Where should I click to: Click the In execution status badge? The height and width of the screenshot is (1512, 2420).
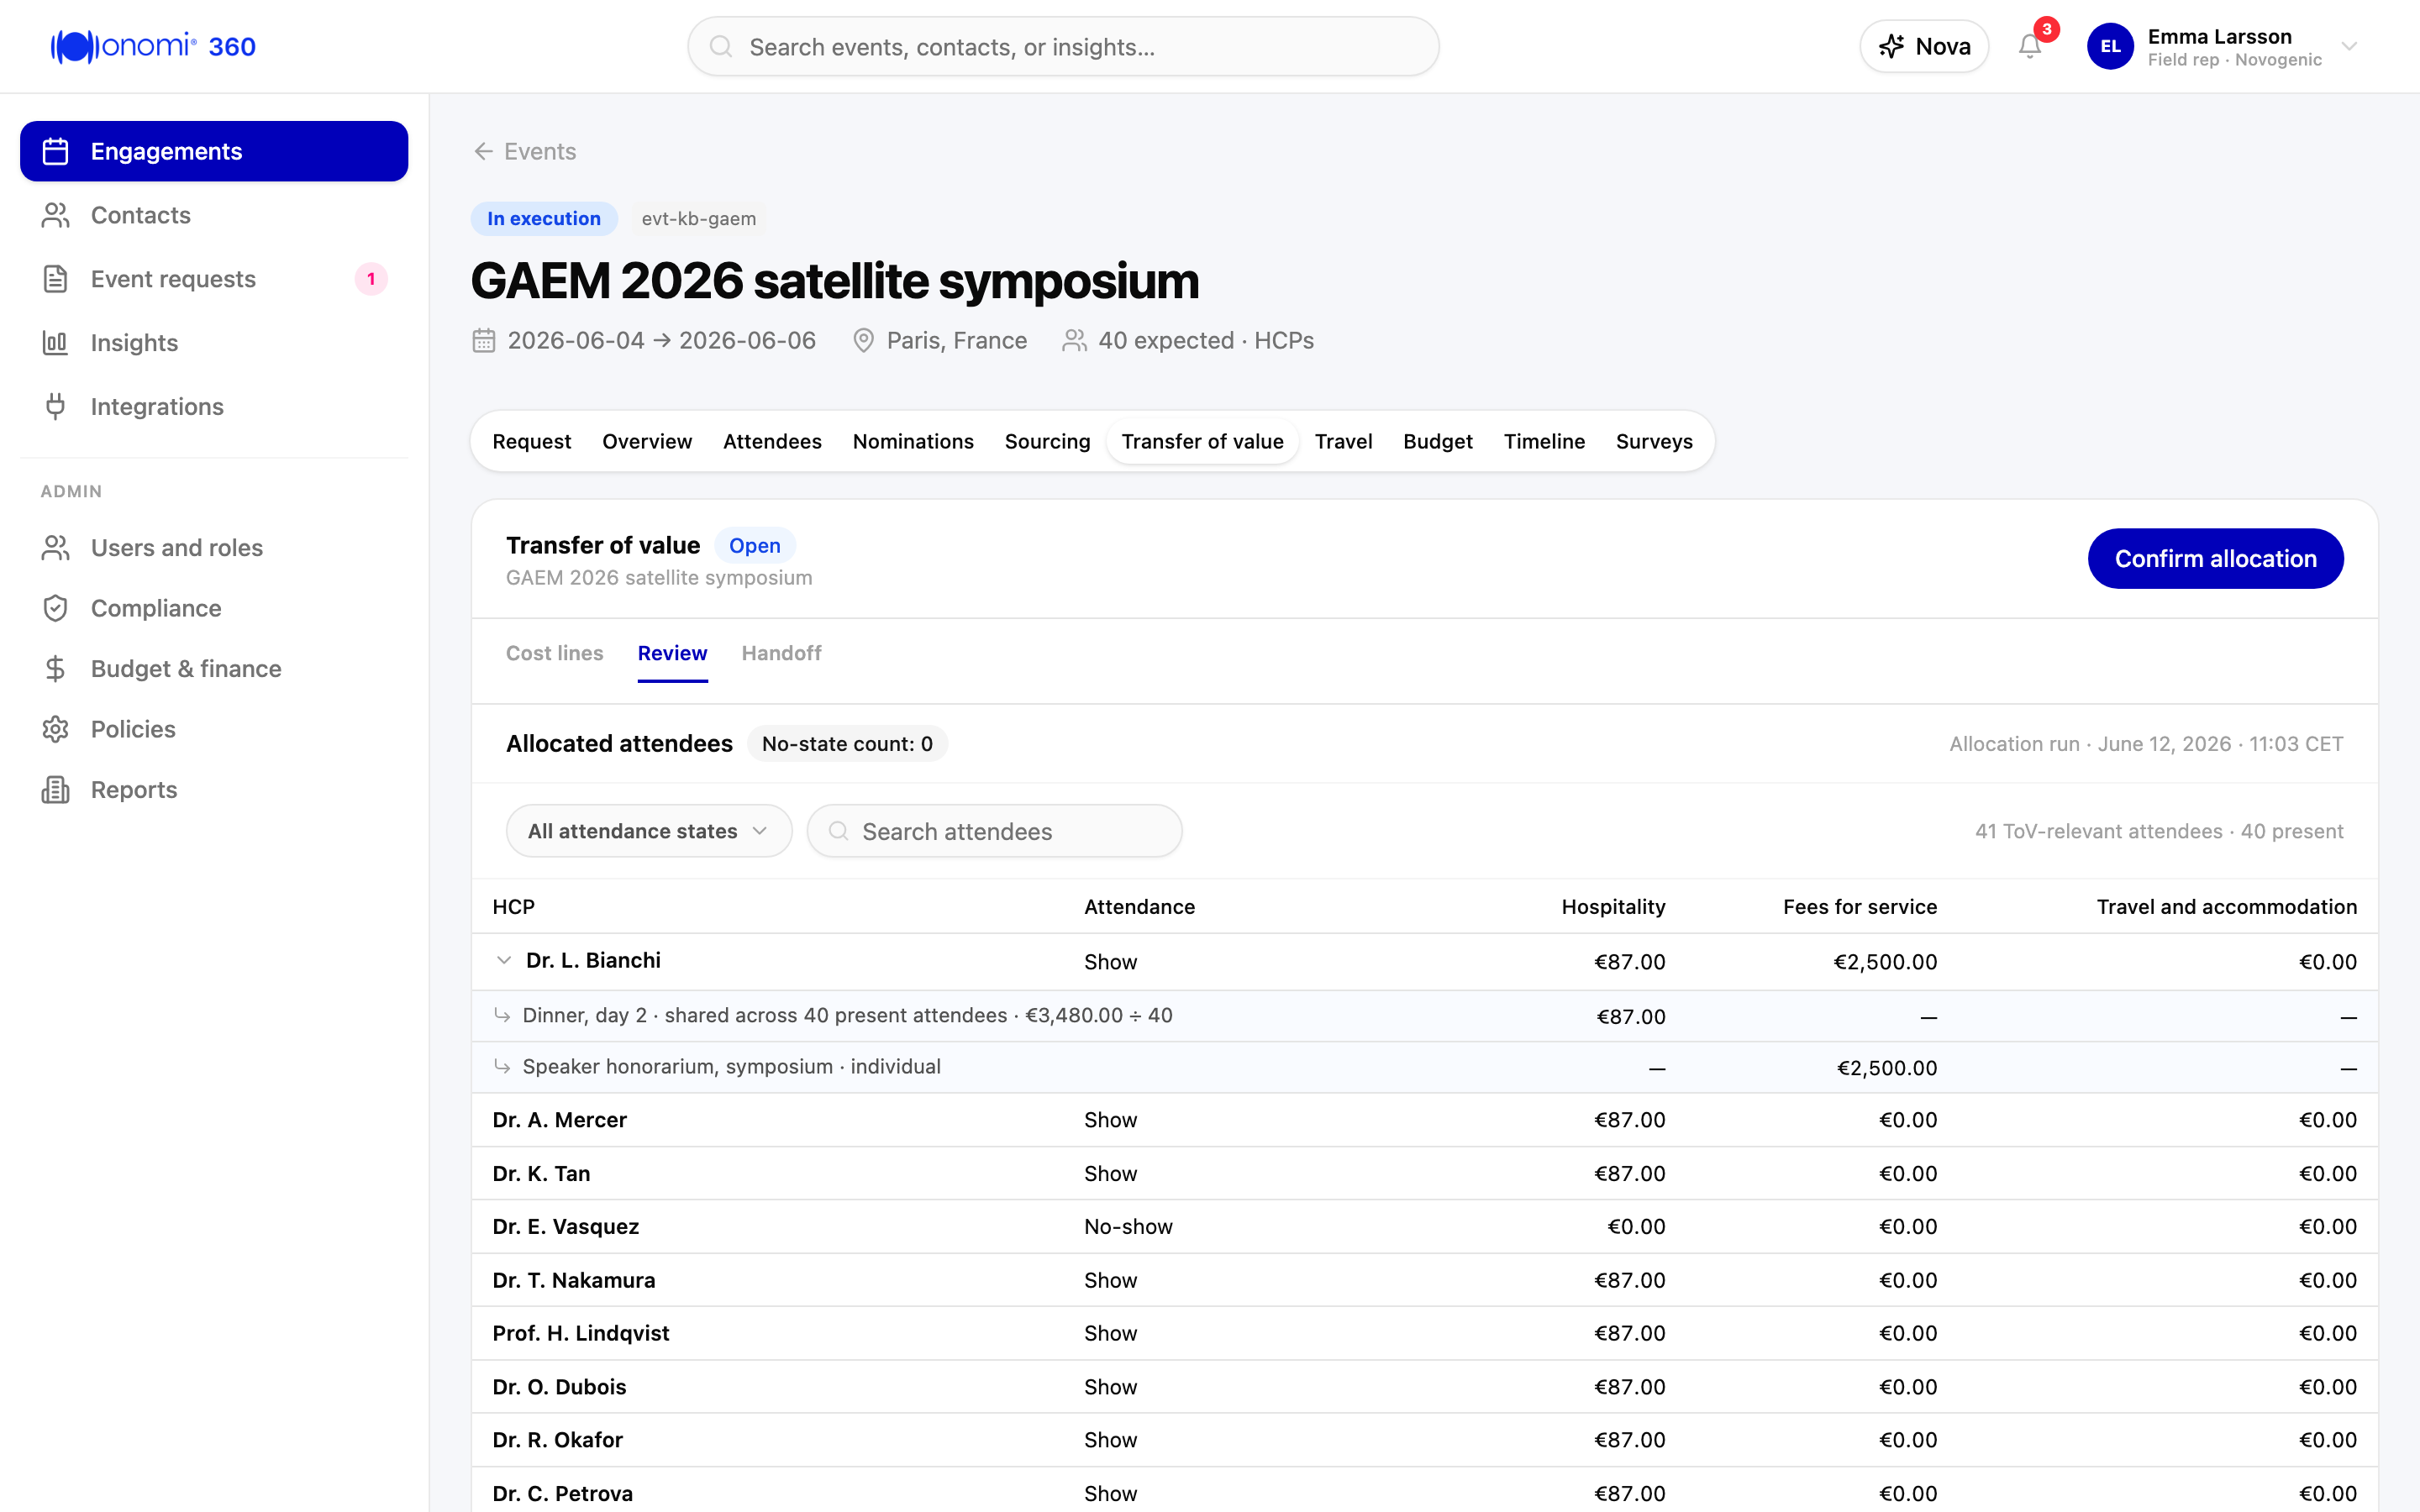(544, 218)
